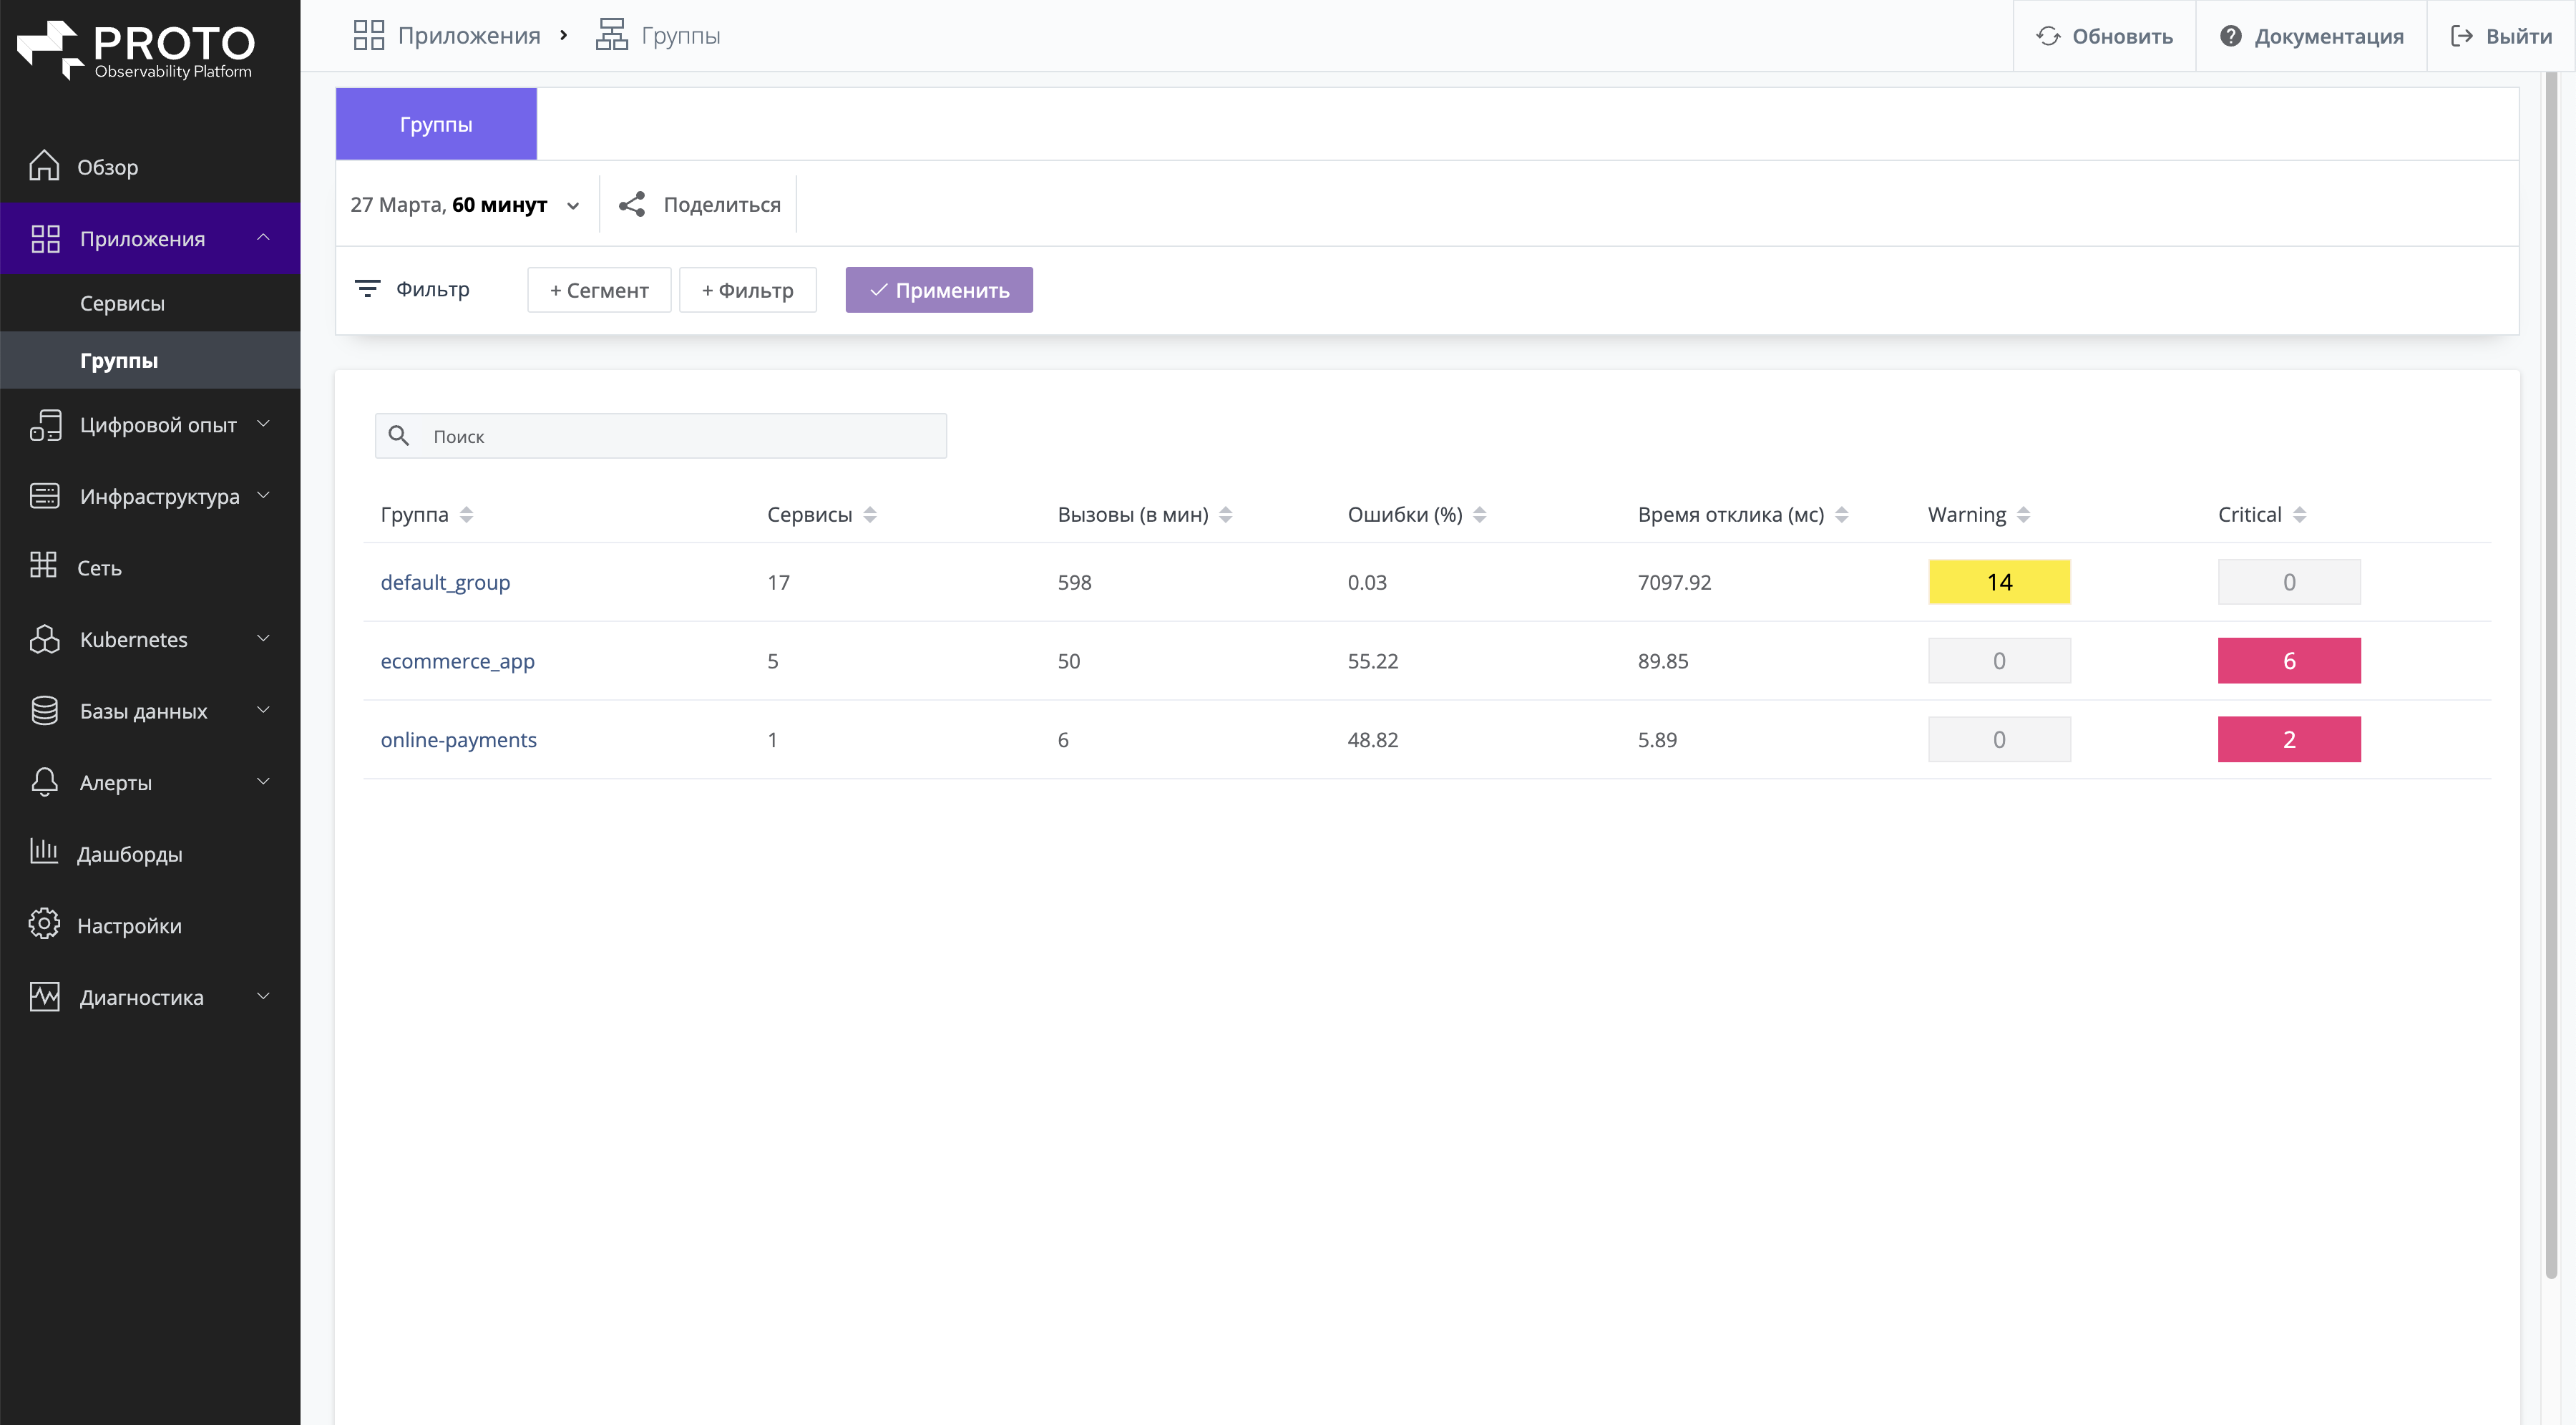Screen dimensions: 2576x1425
Task: Click the Обновить button
Action: coord(2104,36)
